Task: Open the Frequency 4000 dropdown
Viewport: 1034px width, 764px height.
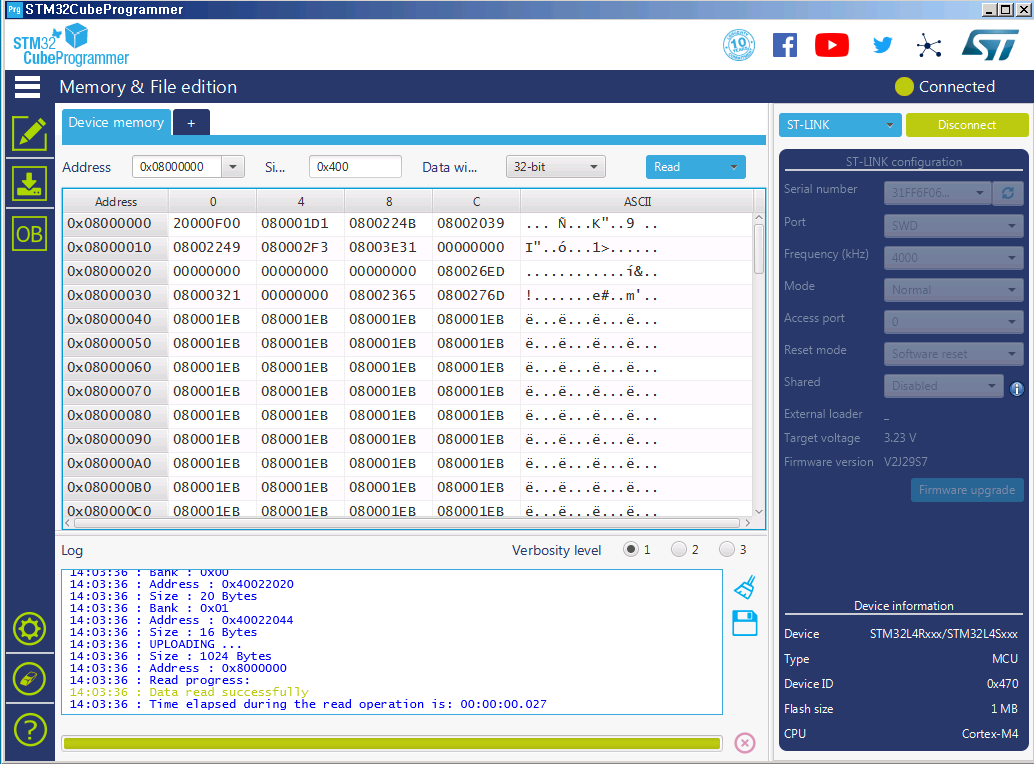Action: 954,258
